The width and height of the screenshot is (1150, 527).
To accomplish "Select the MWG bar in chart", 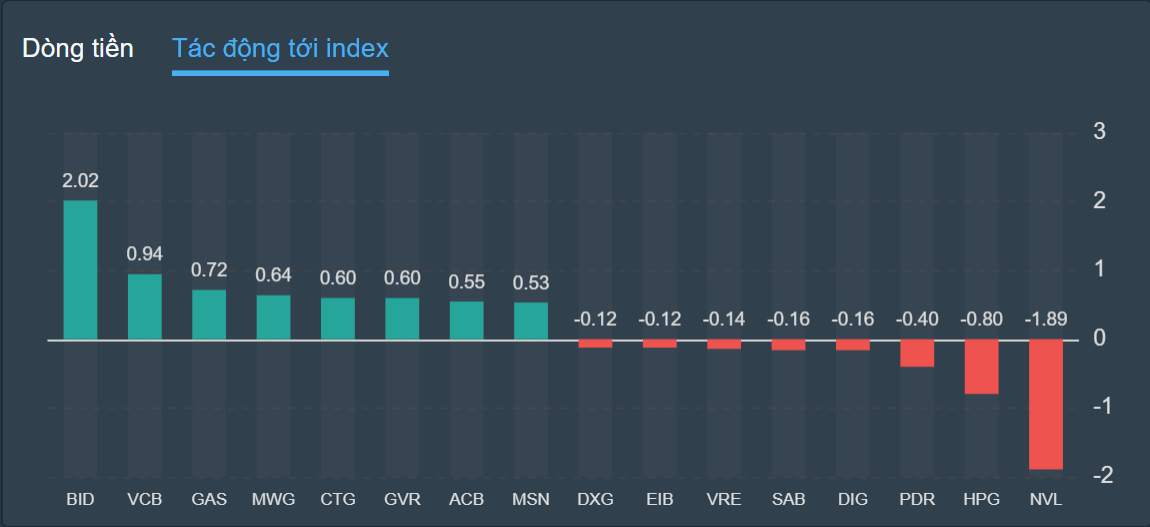I will tap(273, 317).
